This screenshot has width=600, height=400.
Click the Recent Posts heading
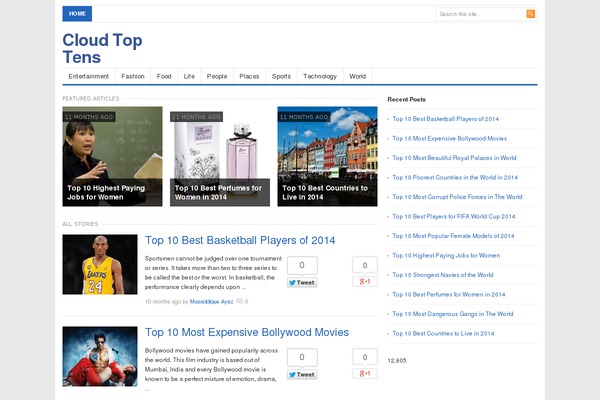click(406, 100)
